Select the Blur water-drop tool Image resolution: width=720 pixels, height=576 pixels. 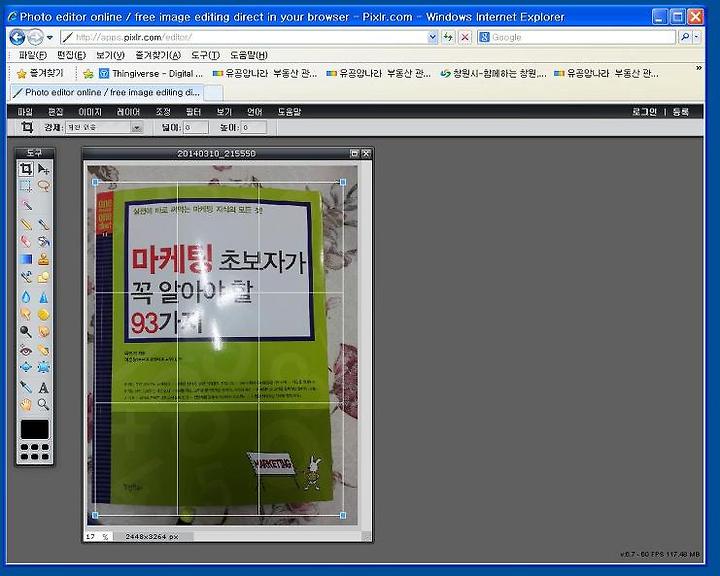pyautogui.click(x=26, y=297)
